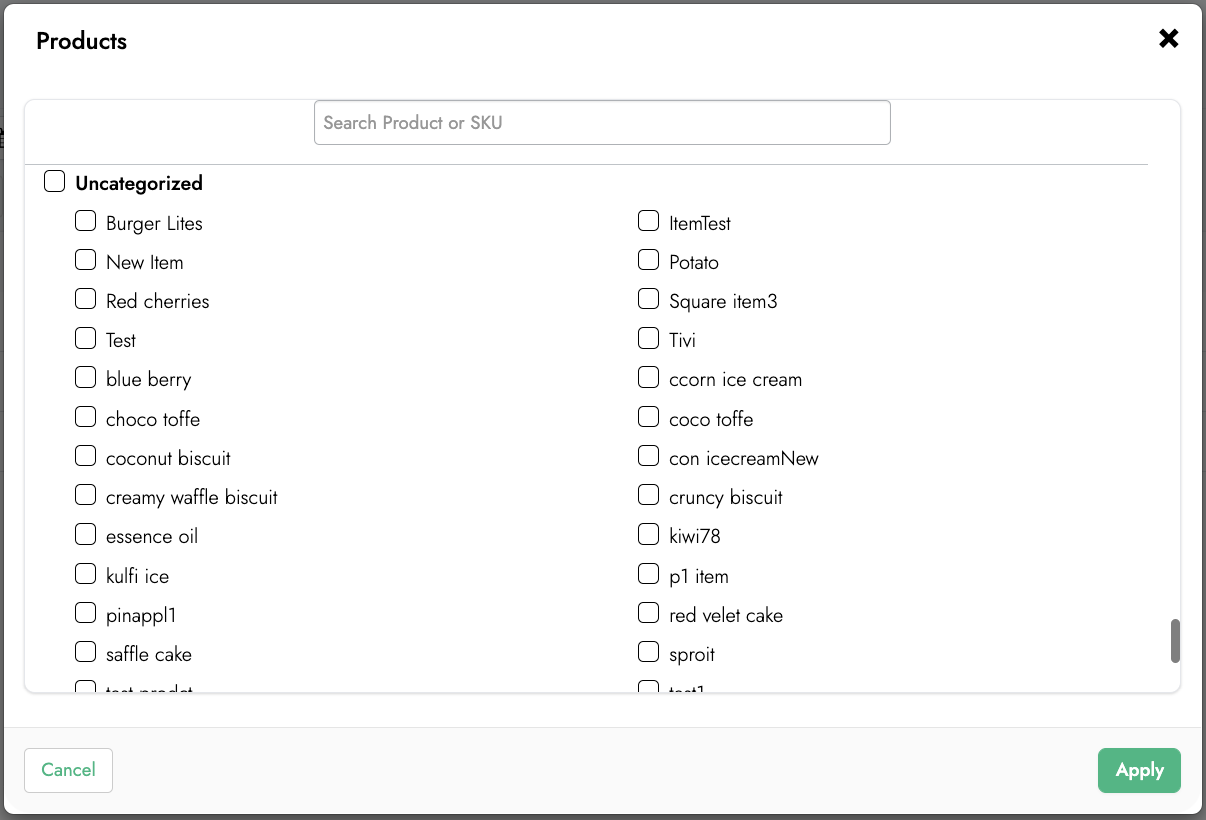
Task: Toggle the kiwi78 checkbox
Action: coord(649,534)
